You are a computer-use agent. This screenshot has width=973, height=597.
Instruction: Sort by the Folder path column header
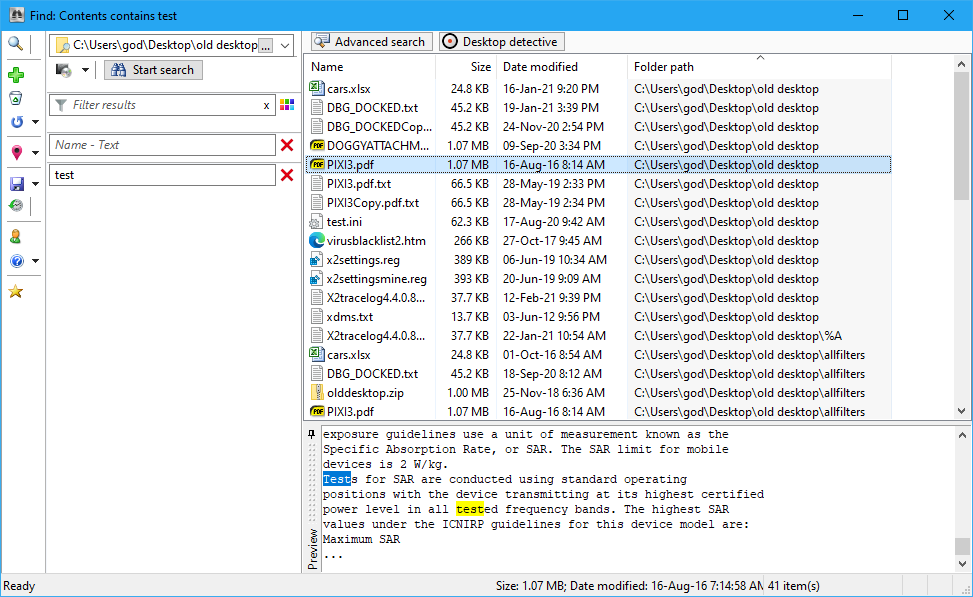(760, 67)
